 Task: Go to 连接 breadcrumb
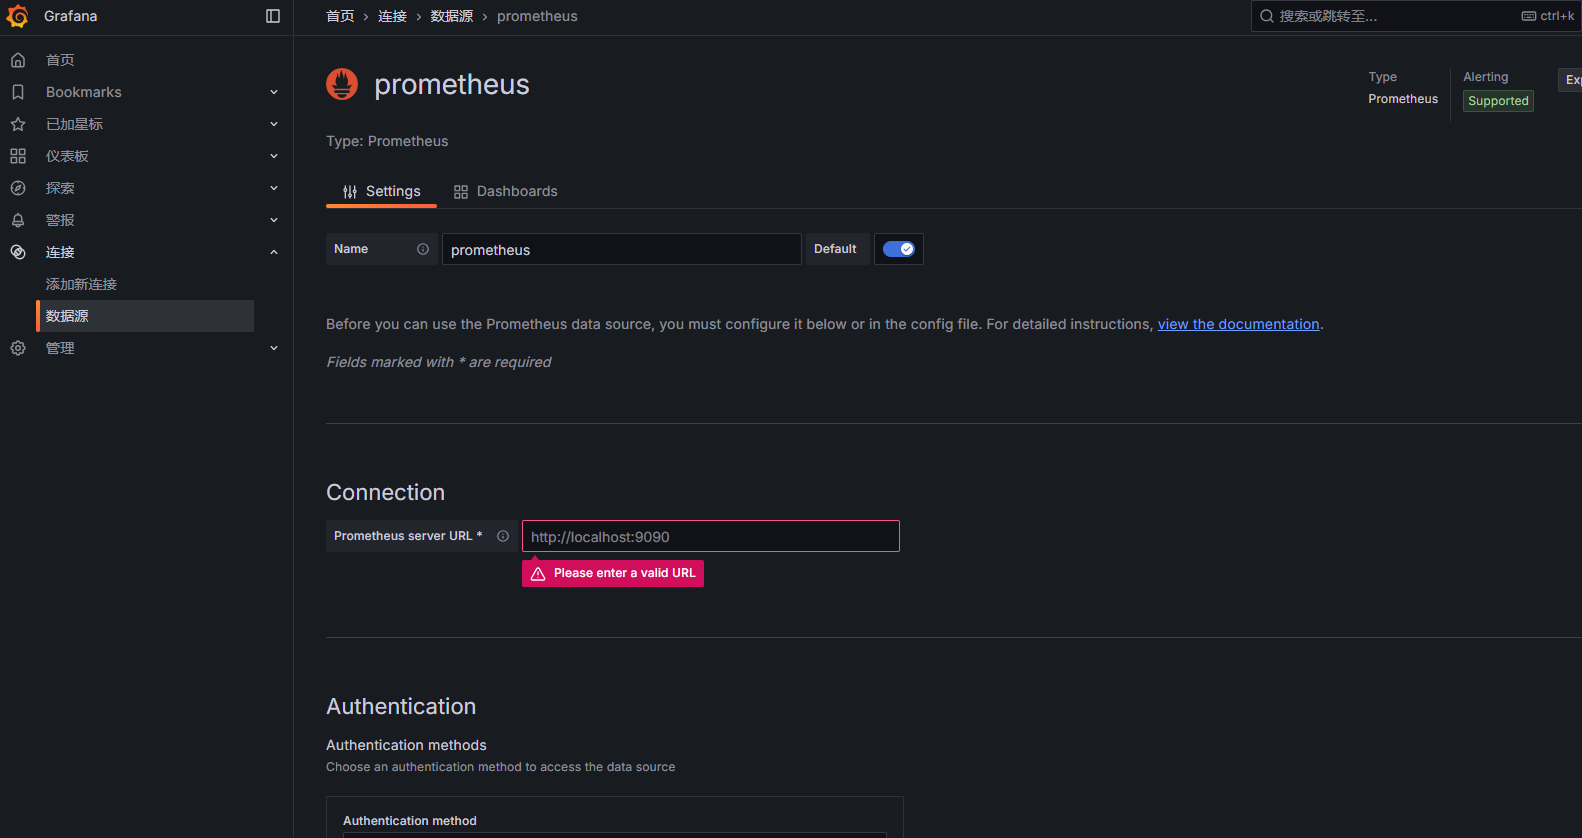click(392, 16)
